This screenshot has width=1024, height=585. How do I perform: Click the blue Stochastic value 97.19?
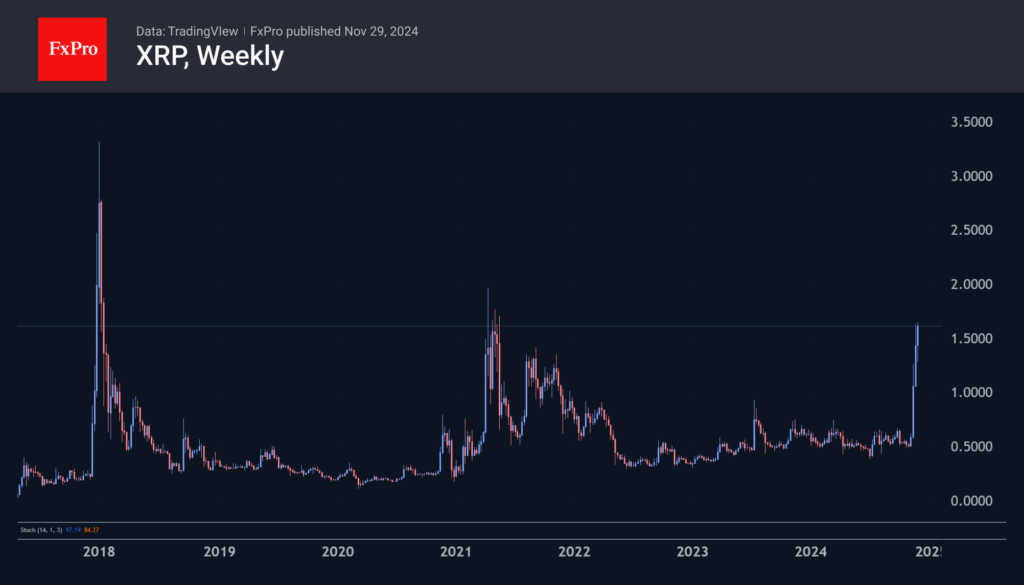[73, 529]
